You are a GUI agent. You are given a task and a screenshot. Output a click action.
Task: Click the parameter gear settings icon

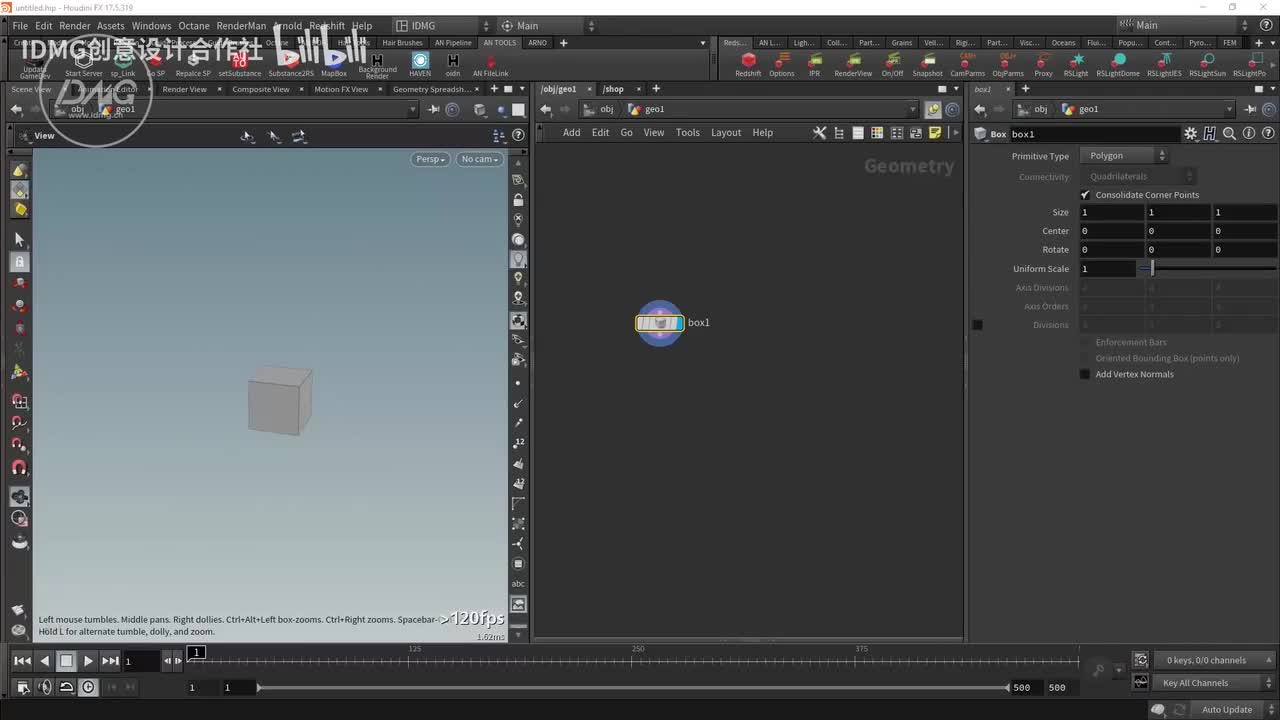pyautogui.click(x=1190, y=134)
